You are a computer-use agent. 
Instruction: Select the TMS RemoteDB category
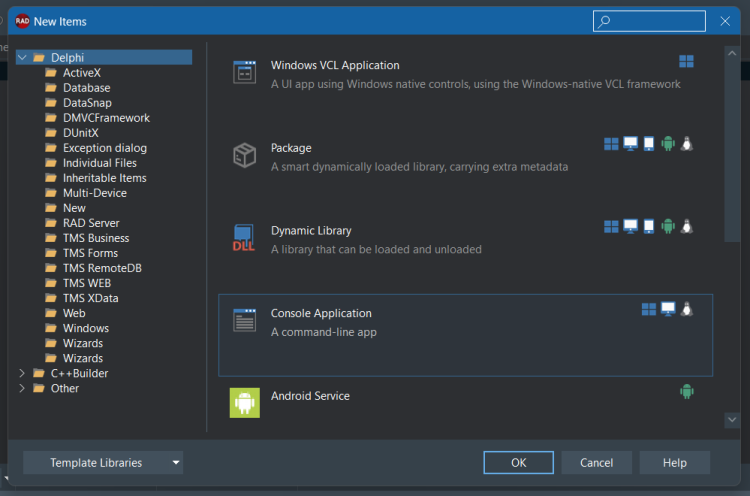click(x=102, y=268)
